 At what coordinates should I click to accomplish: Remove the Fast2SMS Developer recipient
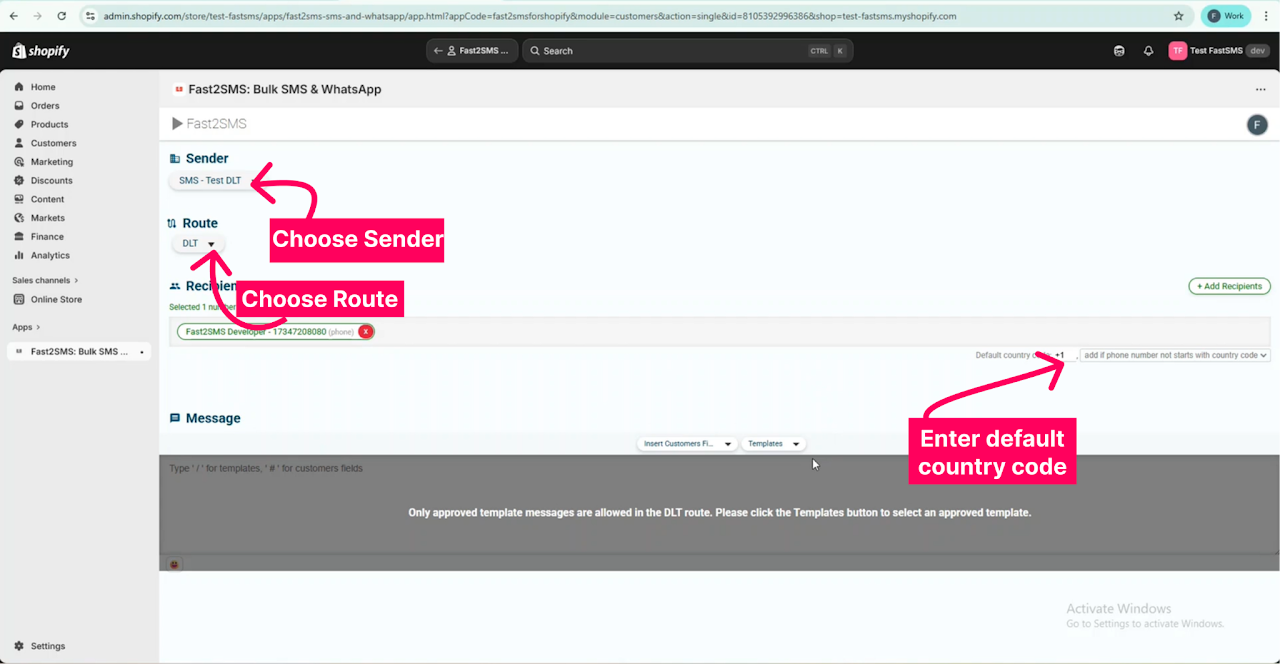[366, 332]
